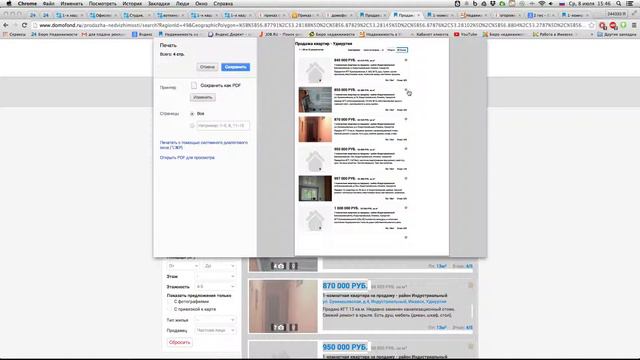Image resolution: width=640 pixels, height=360 pixels.
Task: Click the browser reload icon
Action: [24, 25]
